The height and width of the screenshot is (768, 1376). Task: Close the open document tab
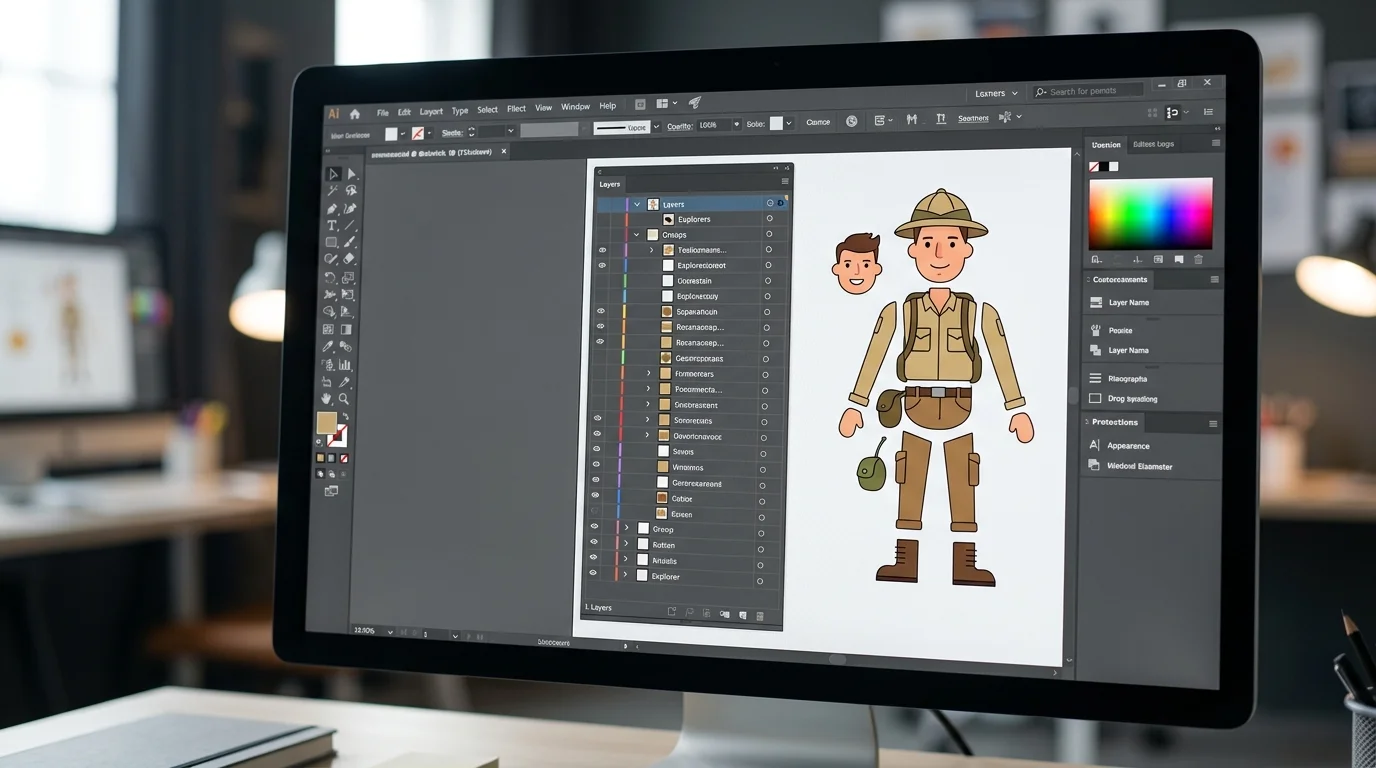[x=504, y=151]
